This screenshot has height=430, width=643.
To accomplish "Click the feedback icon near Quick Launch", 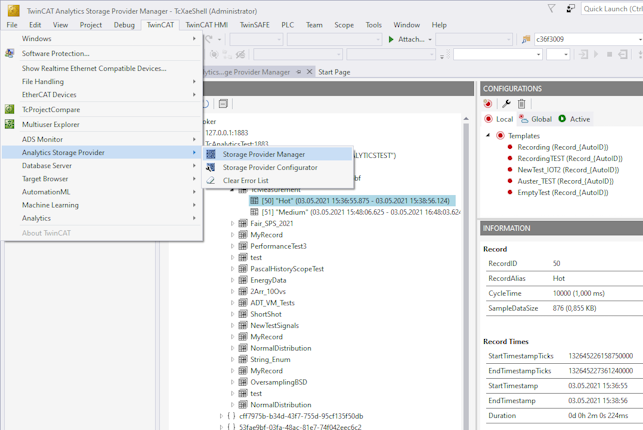I will point(570,9).
